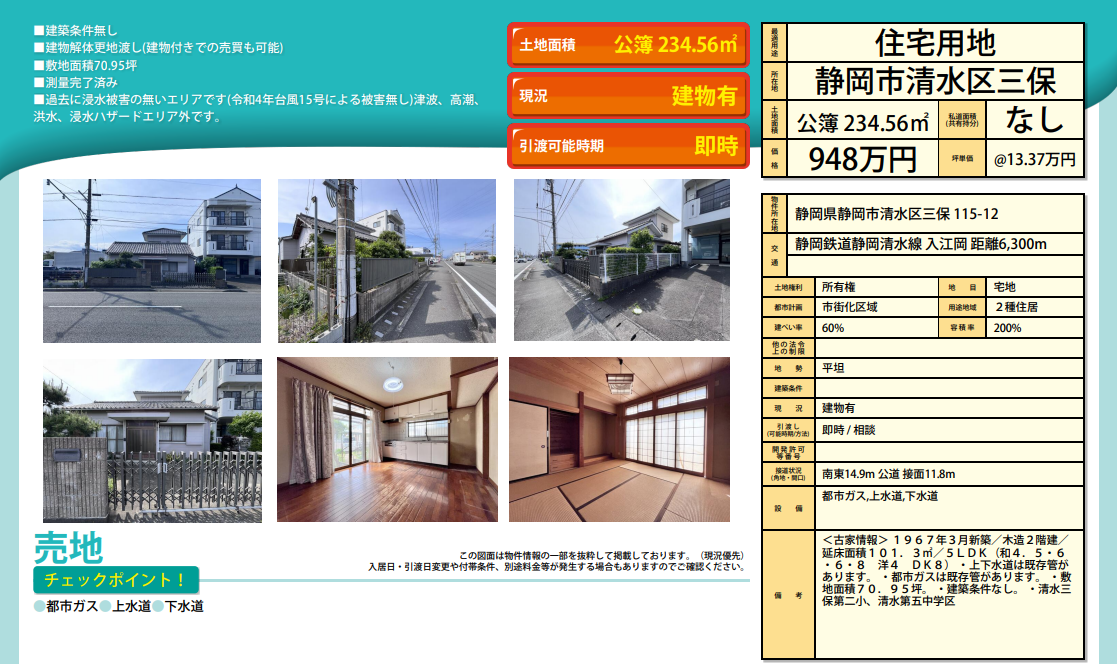Click the 土地面積 公簿 234.56㎡ orange badge
This screenshot has width=1117, height=664.
coord(628,45)
